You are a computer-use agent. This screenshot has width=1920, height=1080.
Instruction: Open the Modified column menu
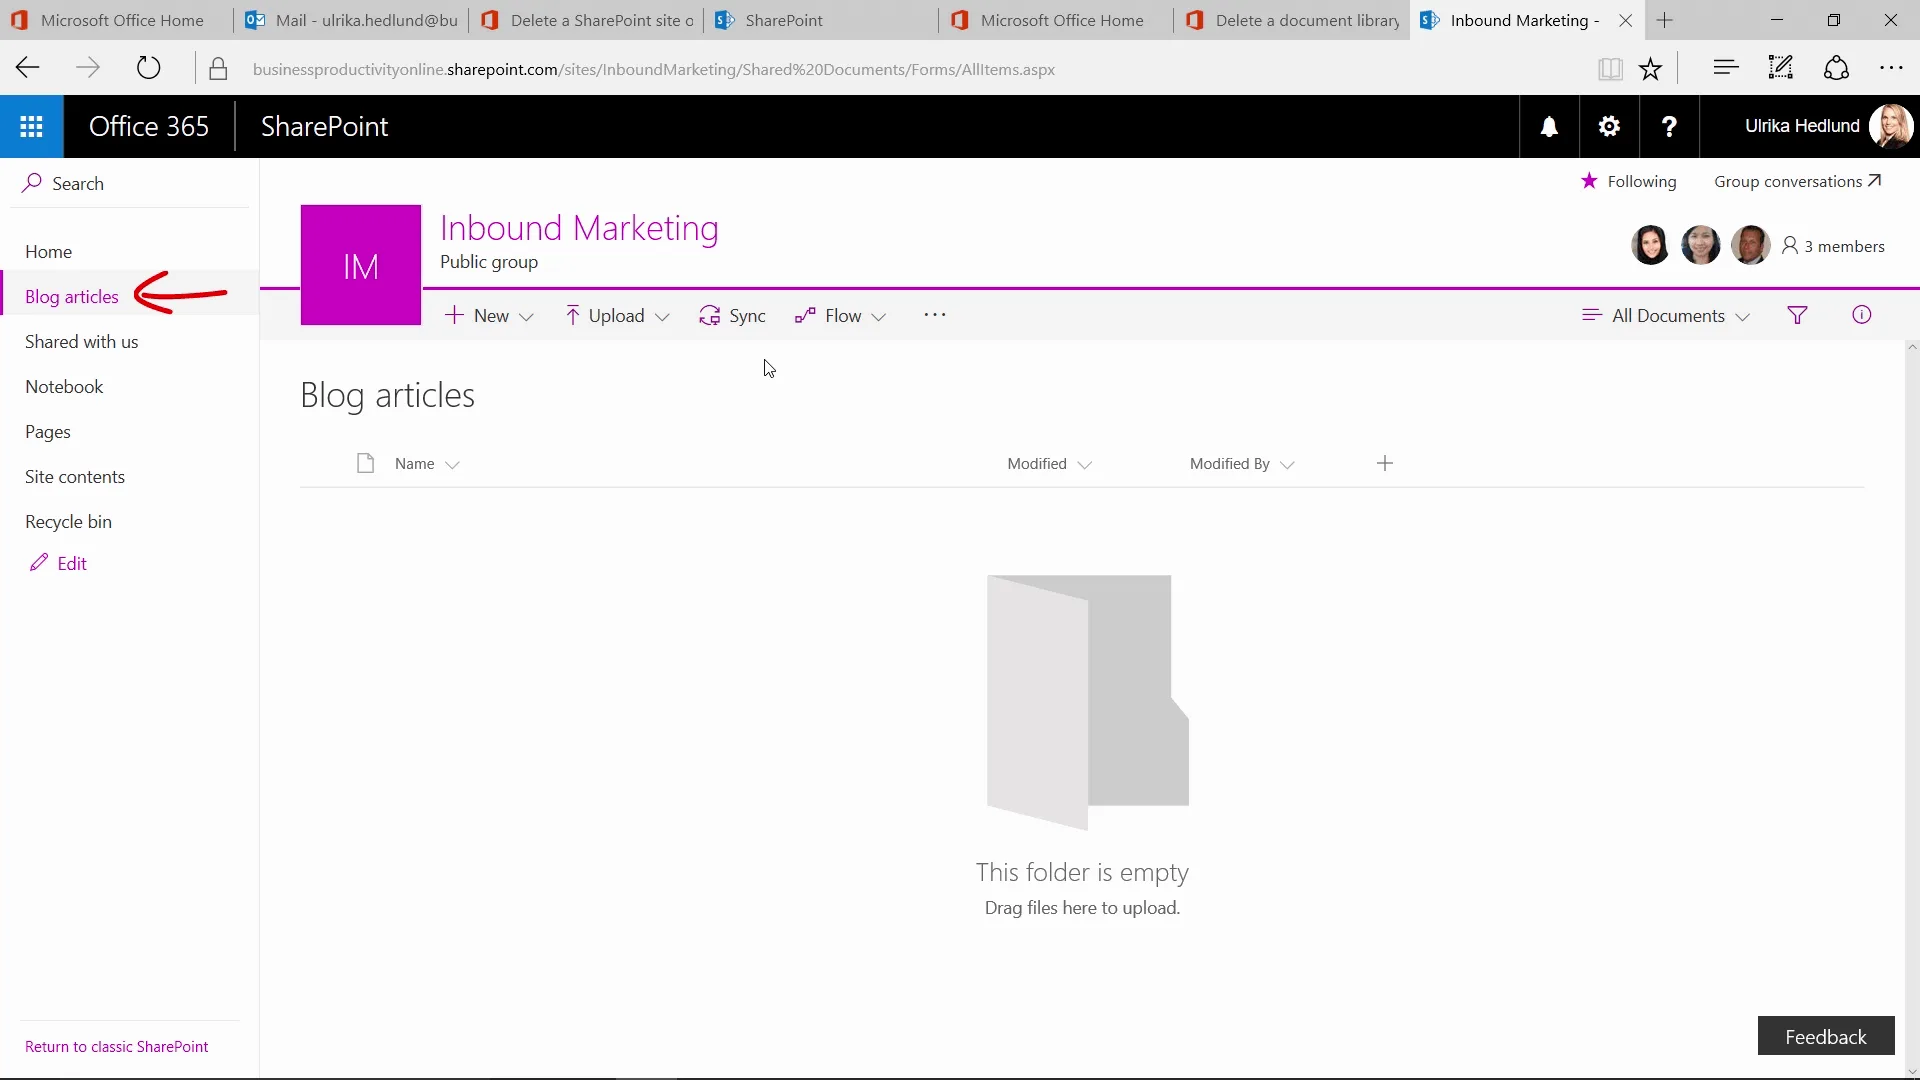pos(1049,464)
